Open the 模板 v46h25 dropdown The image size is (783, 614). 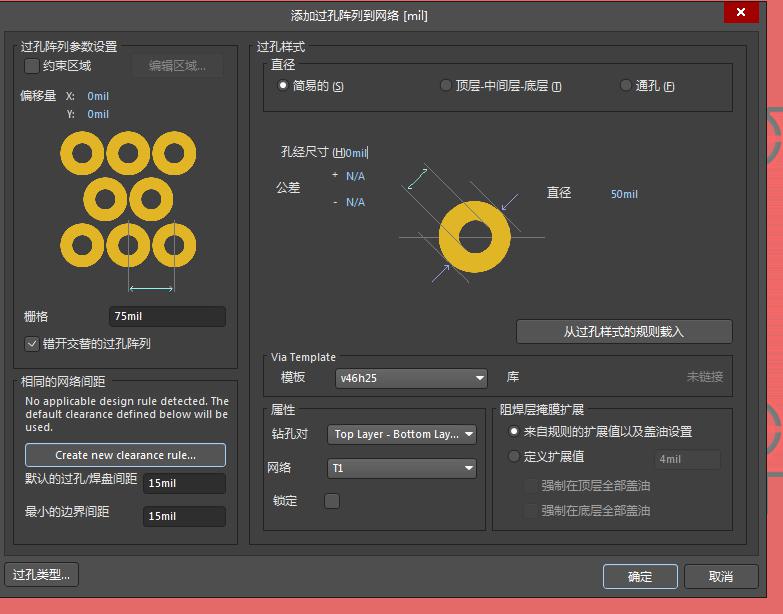tap(410, 378)
